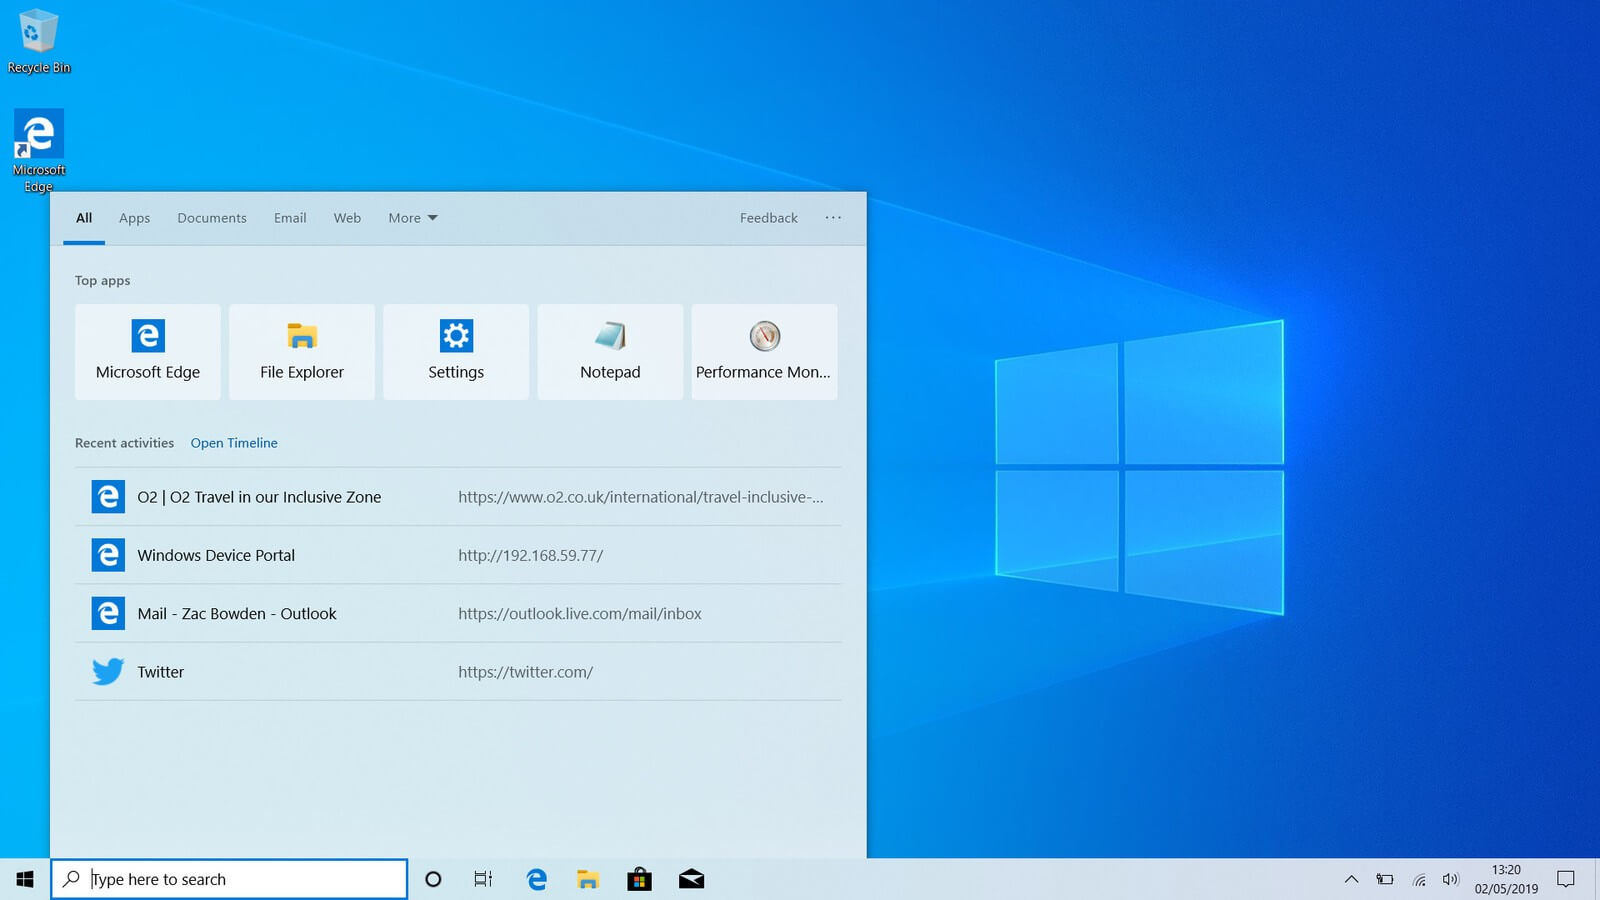The width and height of the screenshot is (1600, 900).
Task: Expand the More search filter dropdown
Action: (x=412, y=218)
